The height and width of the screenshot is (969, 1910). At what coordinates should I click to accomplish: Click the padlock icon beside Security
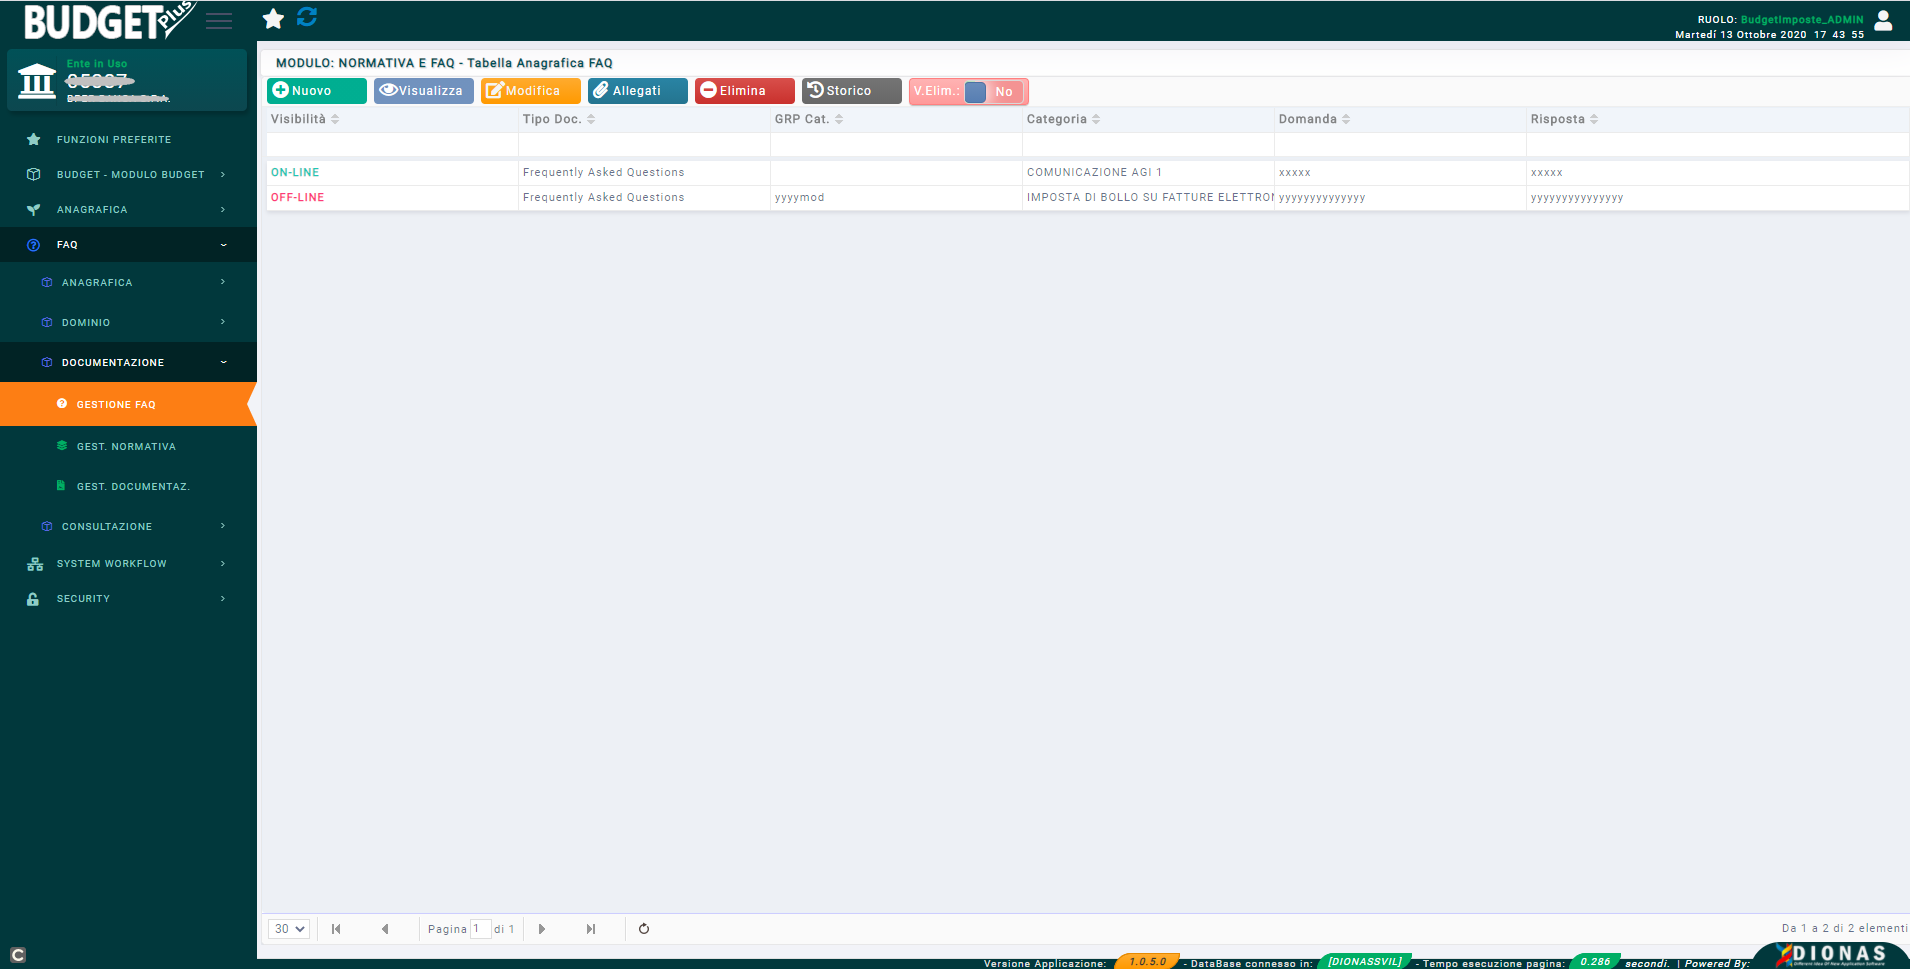pyautogui.click(x=33, y=599)
